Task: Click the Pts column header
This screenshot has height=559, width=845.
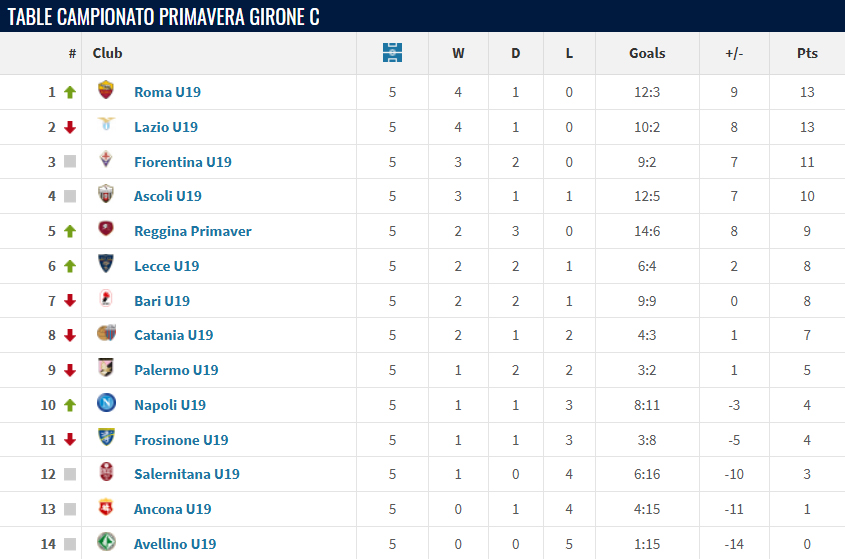Action: [807, 53]
